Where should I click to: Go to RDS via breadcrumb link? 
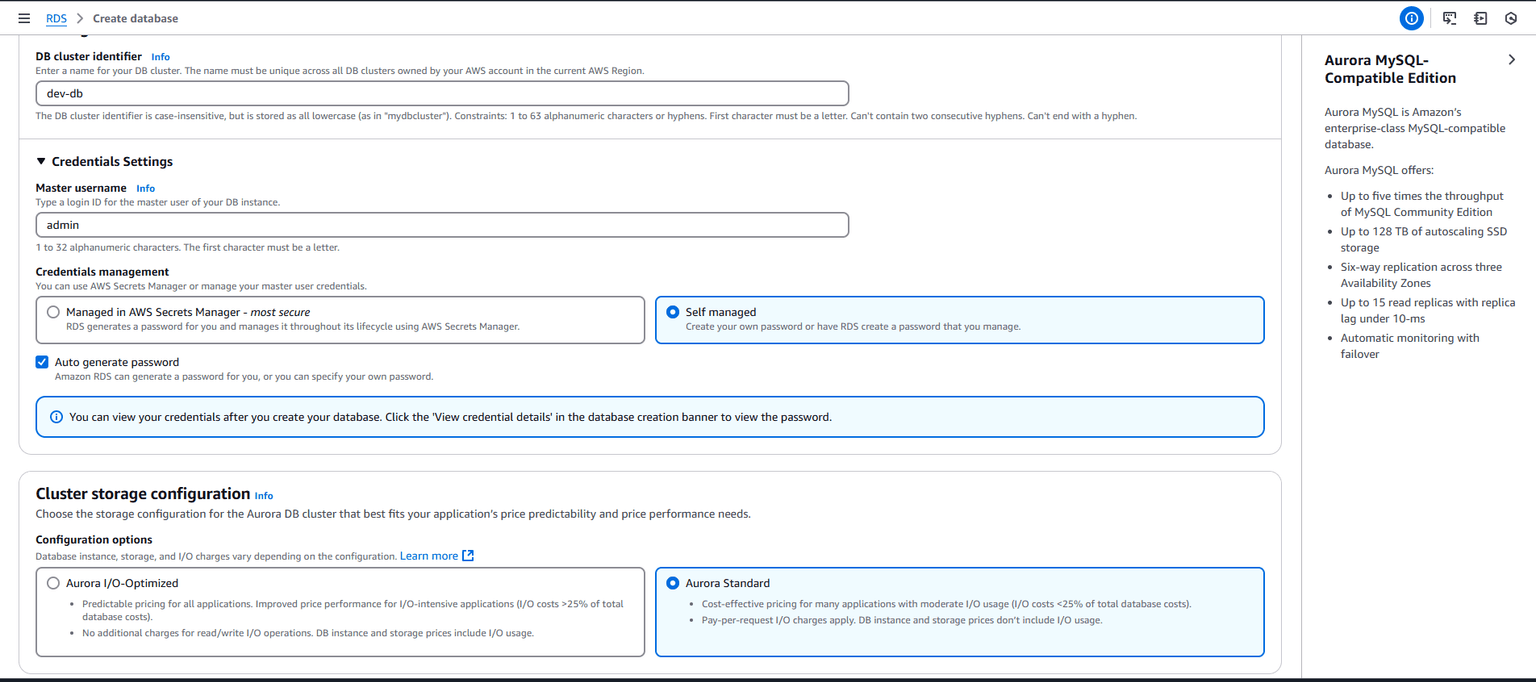coord(56,18)
